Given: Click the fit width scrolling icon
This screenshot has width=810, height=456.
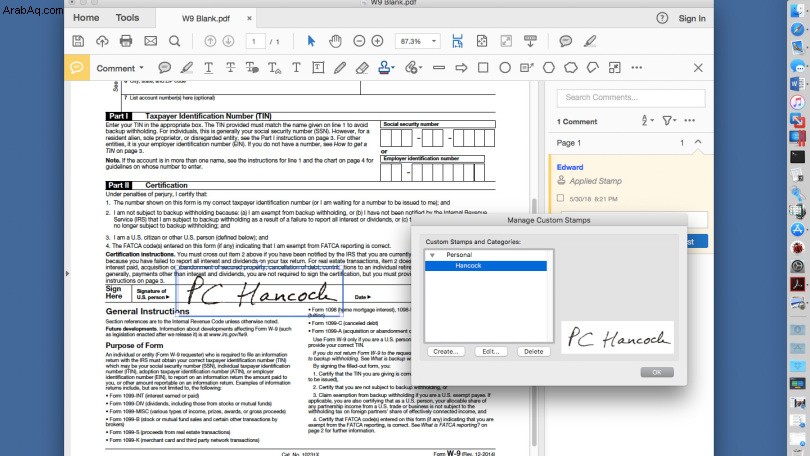Looking at the screenshot, I should [457, 41].
